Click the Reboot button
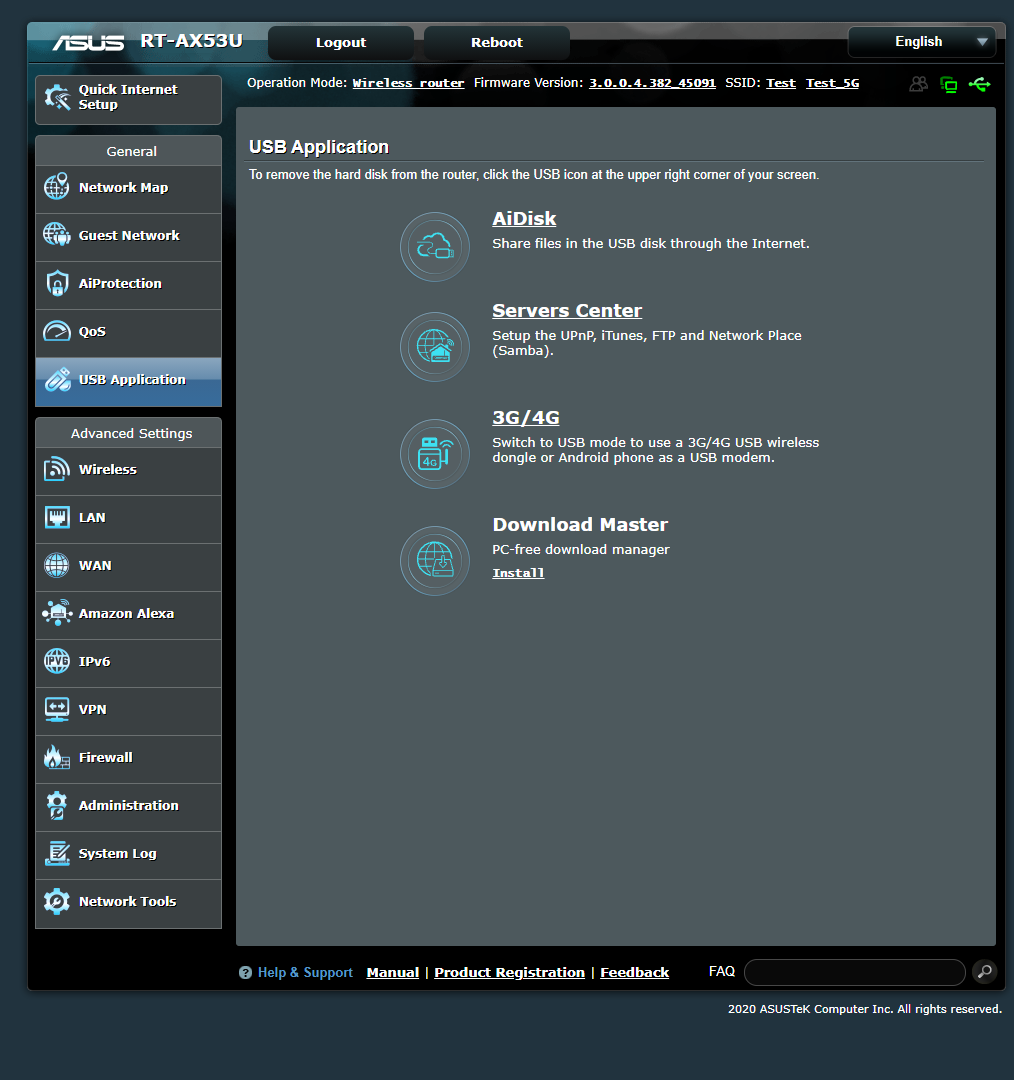 pos(496,42)
